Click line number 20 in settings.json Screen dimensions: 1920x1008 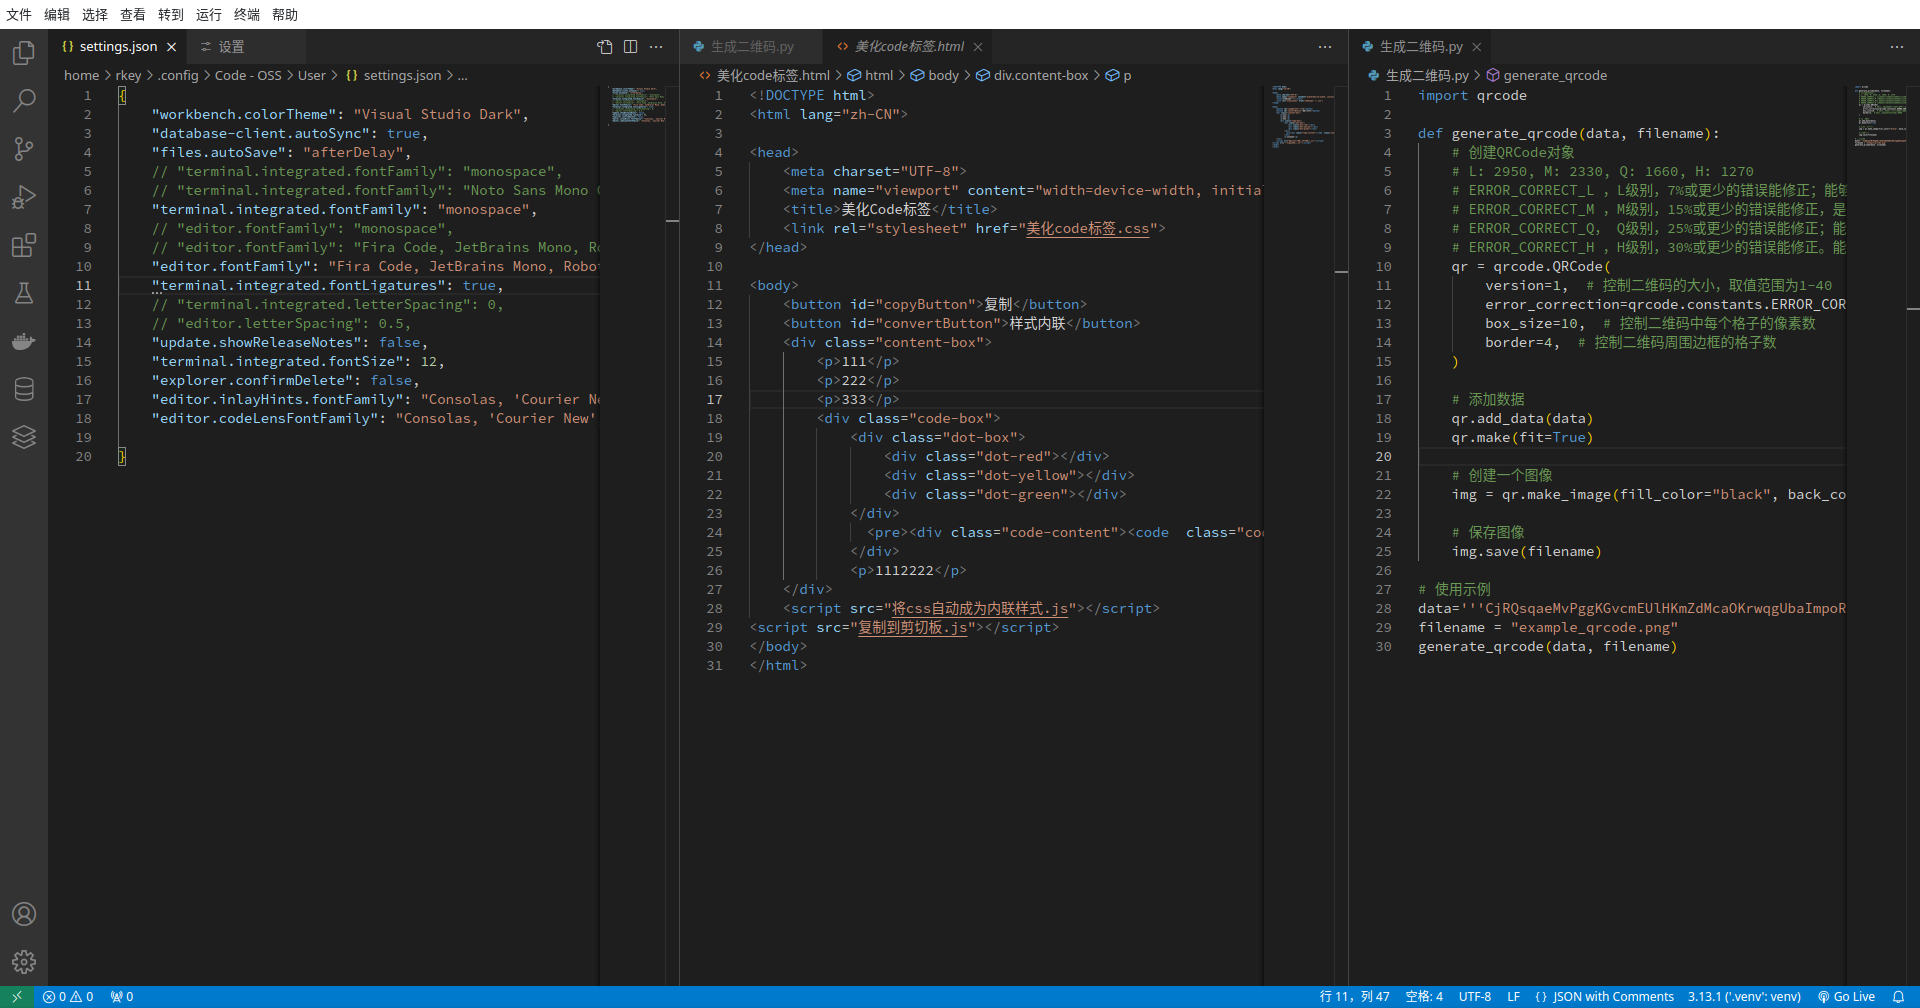pyautogui.click(x=83, y=457)
